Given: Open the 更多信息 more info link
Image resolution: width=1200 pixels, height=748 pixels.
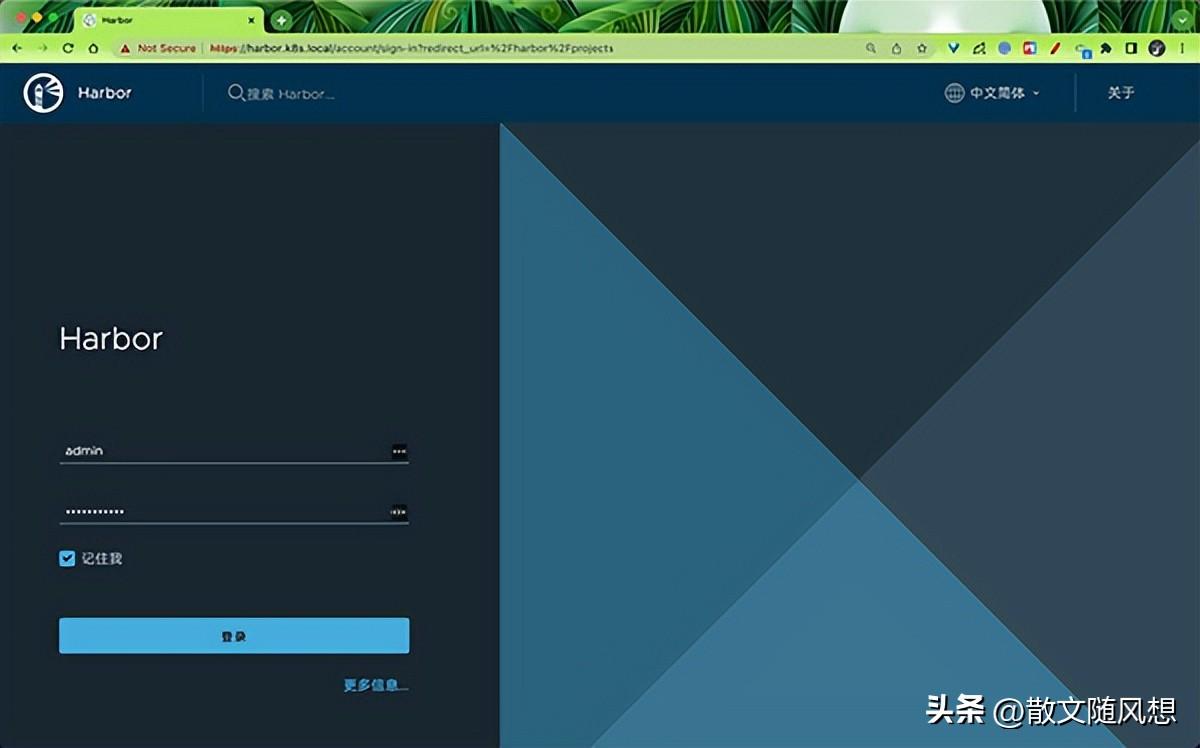Looking at the screenshot, I should [x=375, y=685].
